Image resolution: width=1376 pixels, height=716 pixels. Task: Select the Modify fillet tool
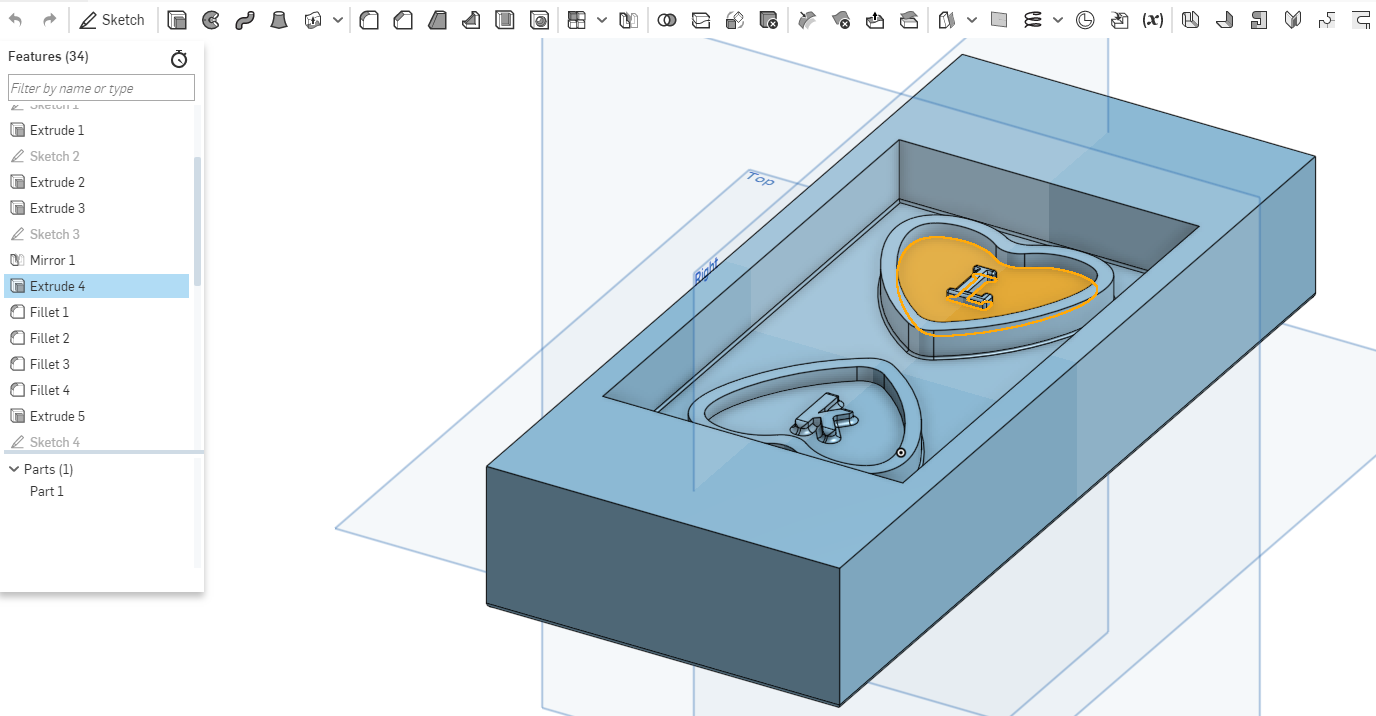coord(807,19)
